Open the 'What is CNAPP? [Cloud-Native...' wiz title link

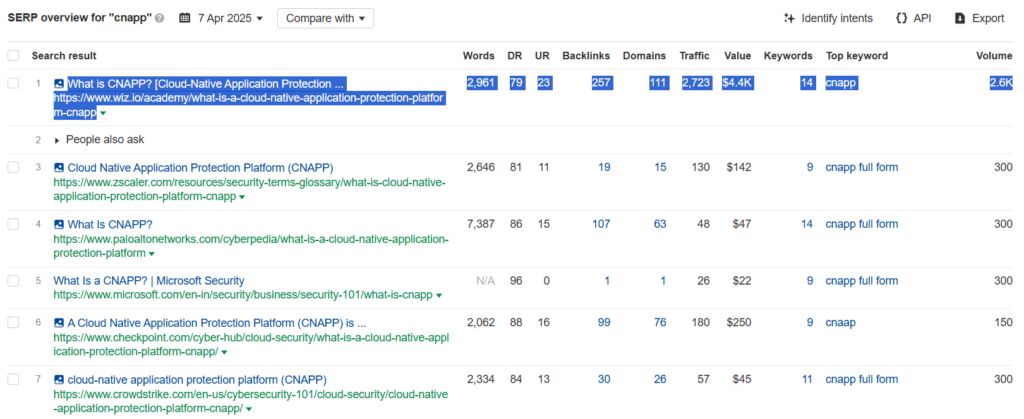pos(206,84)
